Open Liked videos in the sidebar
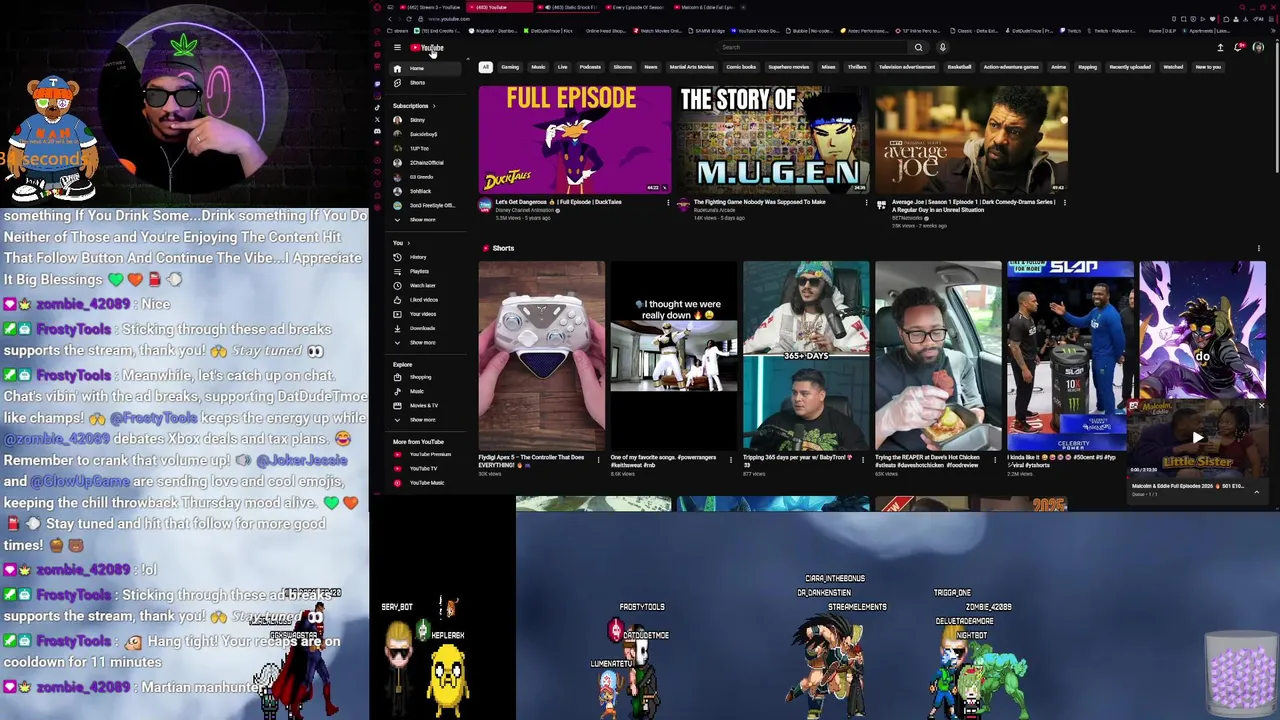The width and height of the screenshot is (1280, 720). [426, 299]
